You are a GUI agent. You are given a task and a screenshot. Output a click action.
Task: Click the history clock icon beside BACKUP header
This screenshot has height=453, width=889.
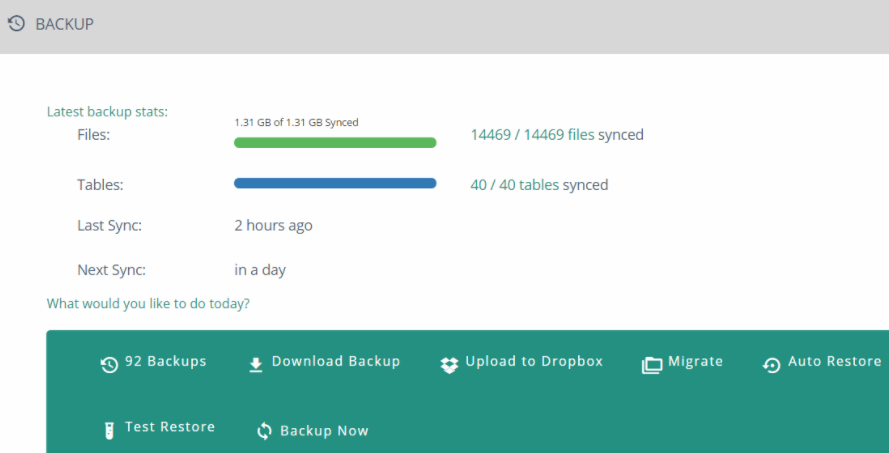[16, 24]
